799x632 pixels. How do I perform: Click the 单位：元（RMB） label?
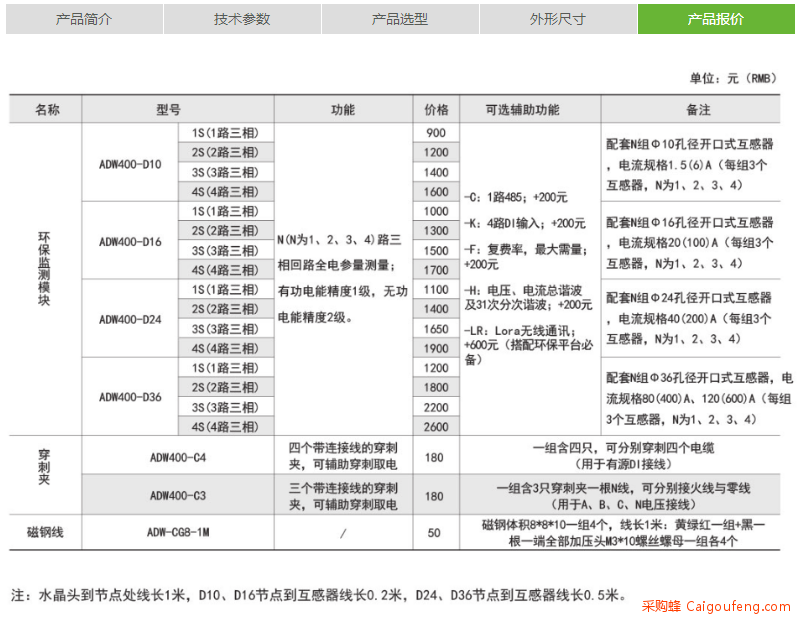pos(732,78)
